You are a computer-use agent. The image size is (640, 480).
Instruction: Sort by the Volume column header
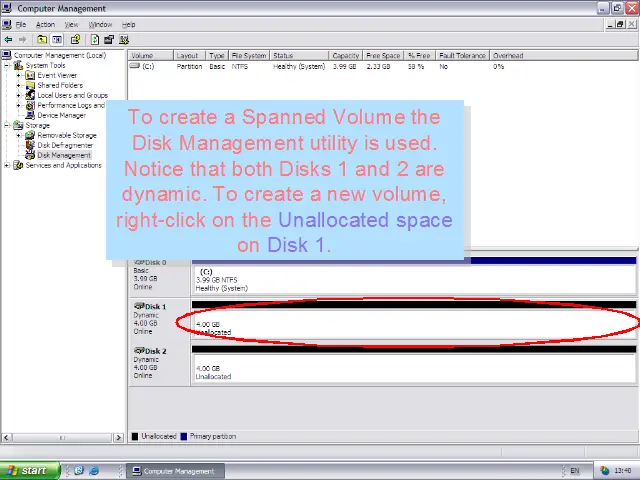click(x=151, y=56)
